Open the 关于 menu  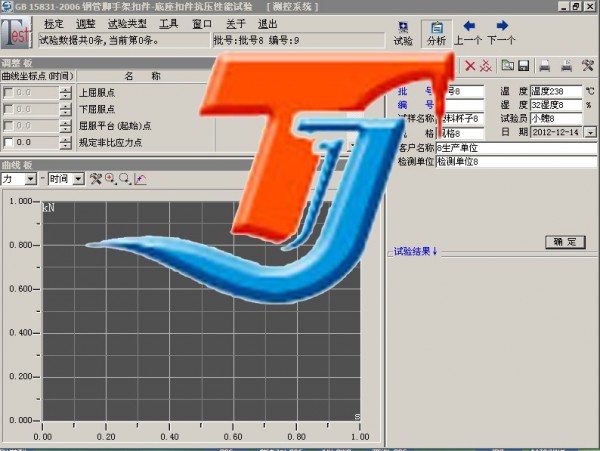pos(235,24)
